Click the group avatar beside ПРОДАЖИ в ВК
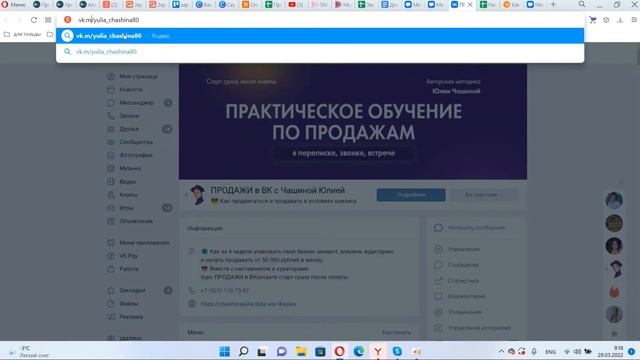This screenshot has height=360, width=640. [198, 195]
